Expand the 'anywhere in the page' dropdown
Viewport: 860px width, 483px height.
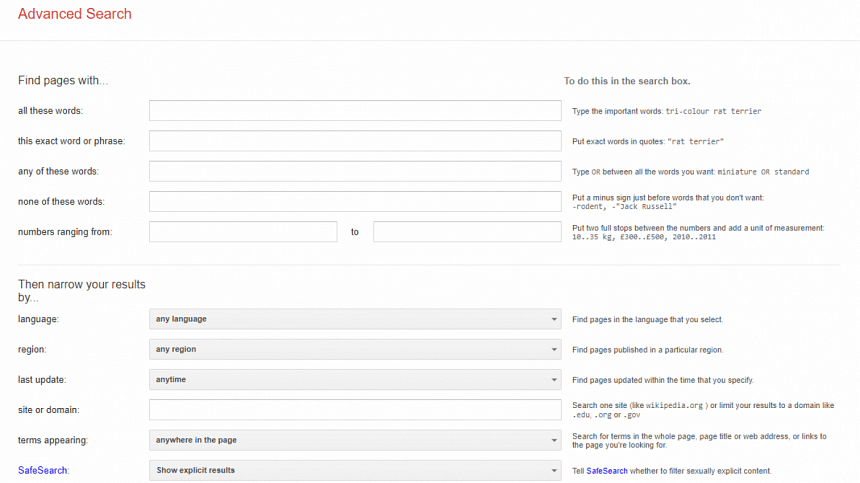tap(355, 440)
